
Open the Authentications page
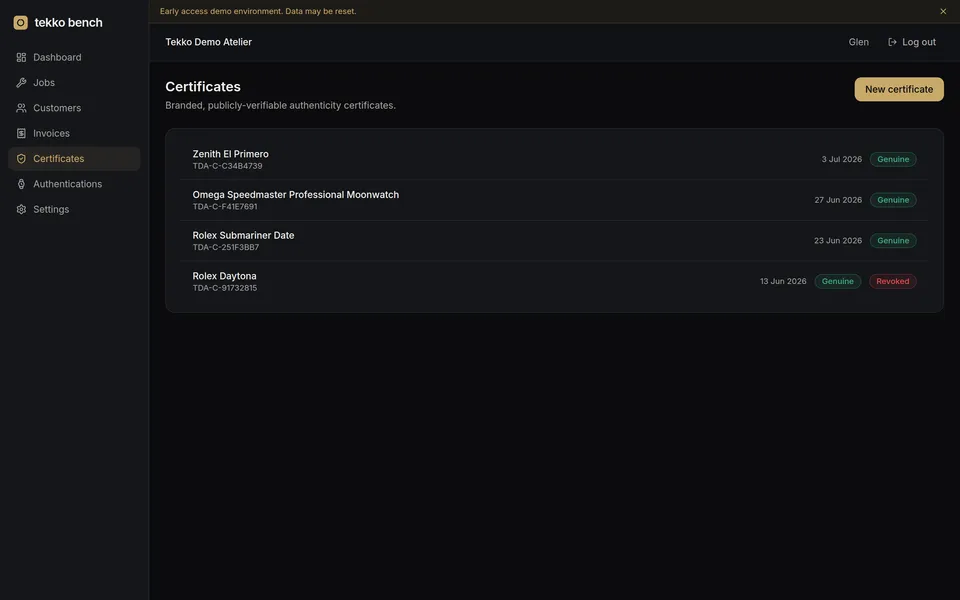click(74, 184)
